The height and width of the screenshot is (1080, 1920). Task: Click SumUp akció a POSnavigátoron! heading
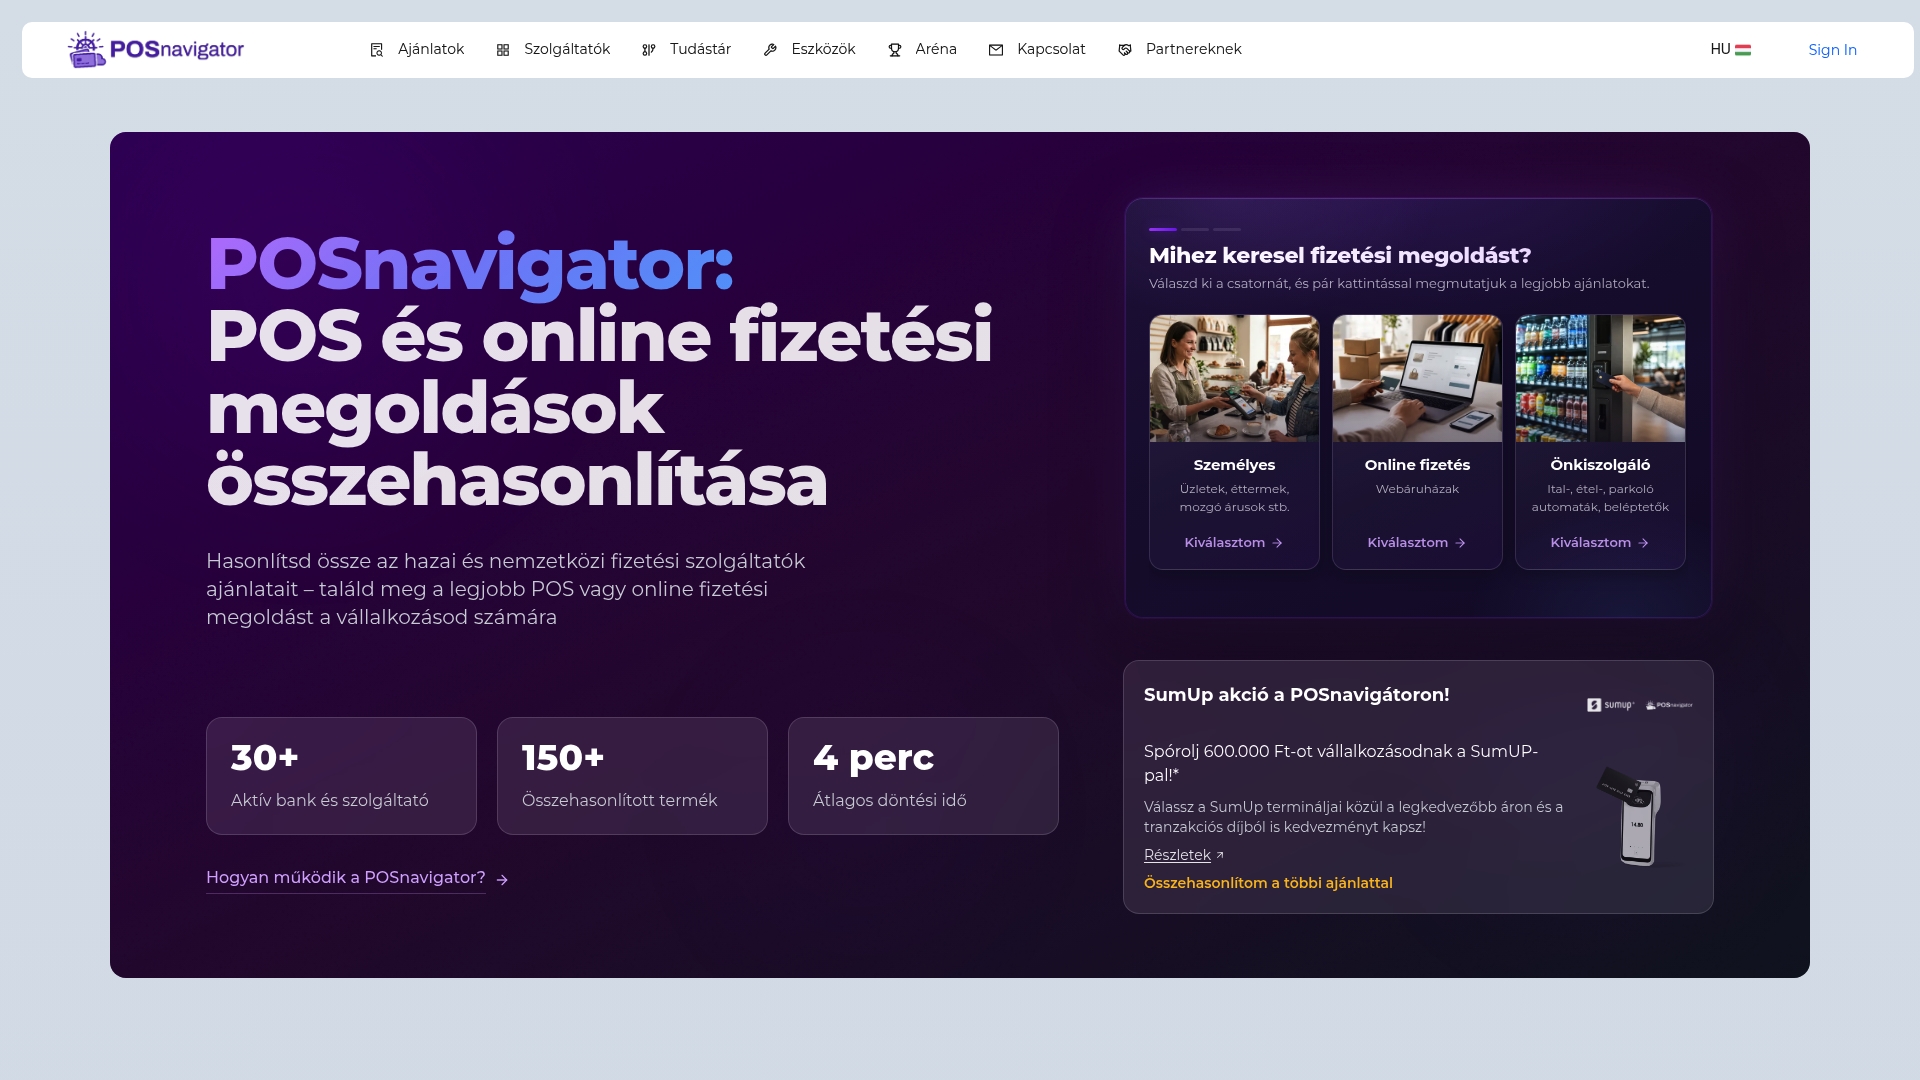click(x=1296, y=695)
